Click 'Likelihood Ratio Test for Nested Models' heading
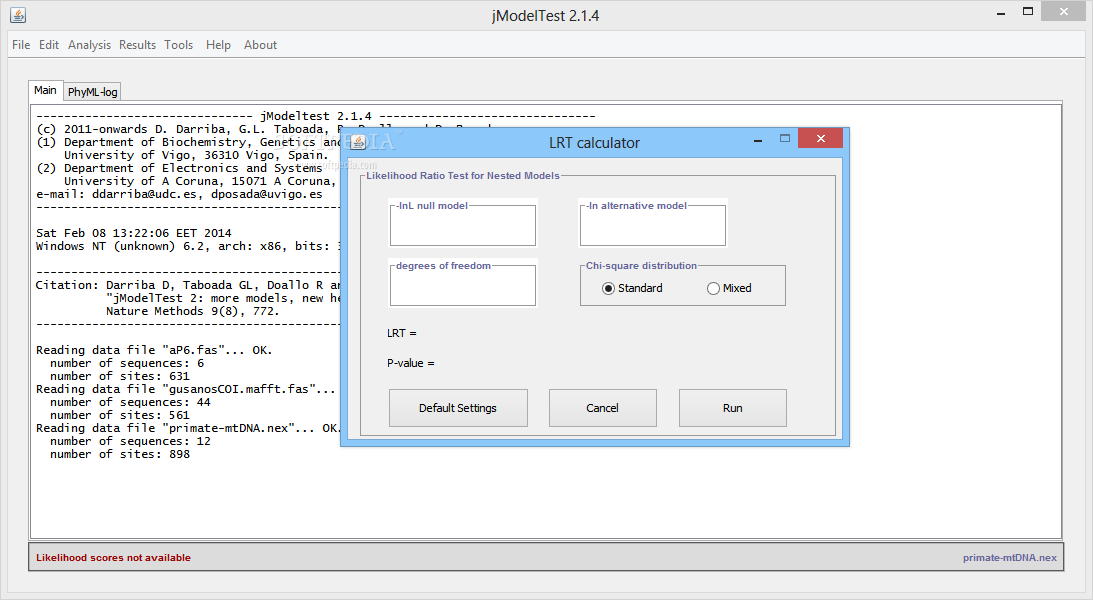Viewport: 1093px width, 600px height. pyautogui.click(x=463, y=176)
